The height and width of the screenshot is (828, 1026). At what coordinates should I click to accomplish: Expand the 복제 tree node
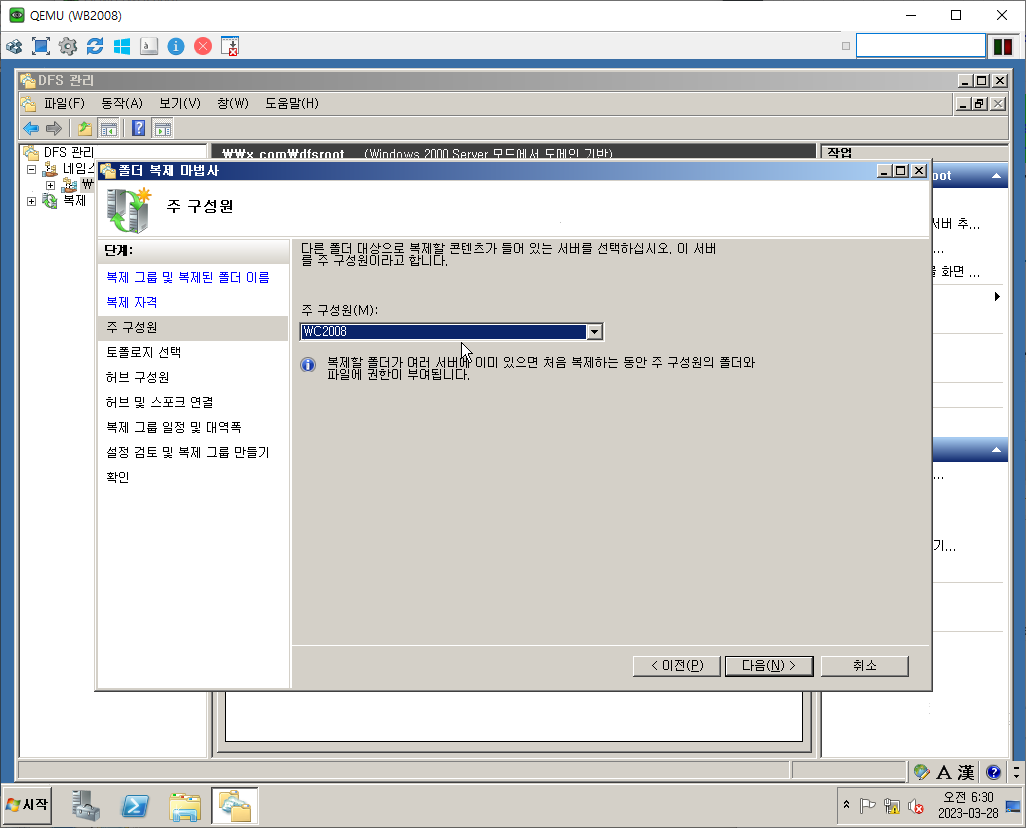click(x=31, y=201)
